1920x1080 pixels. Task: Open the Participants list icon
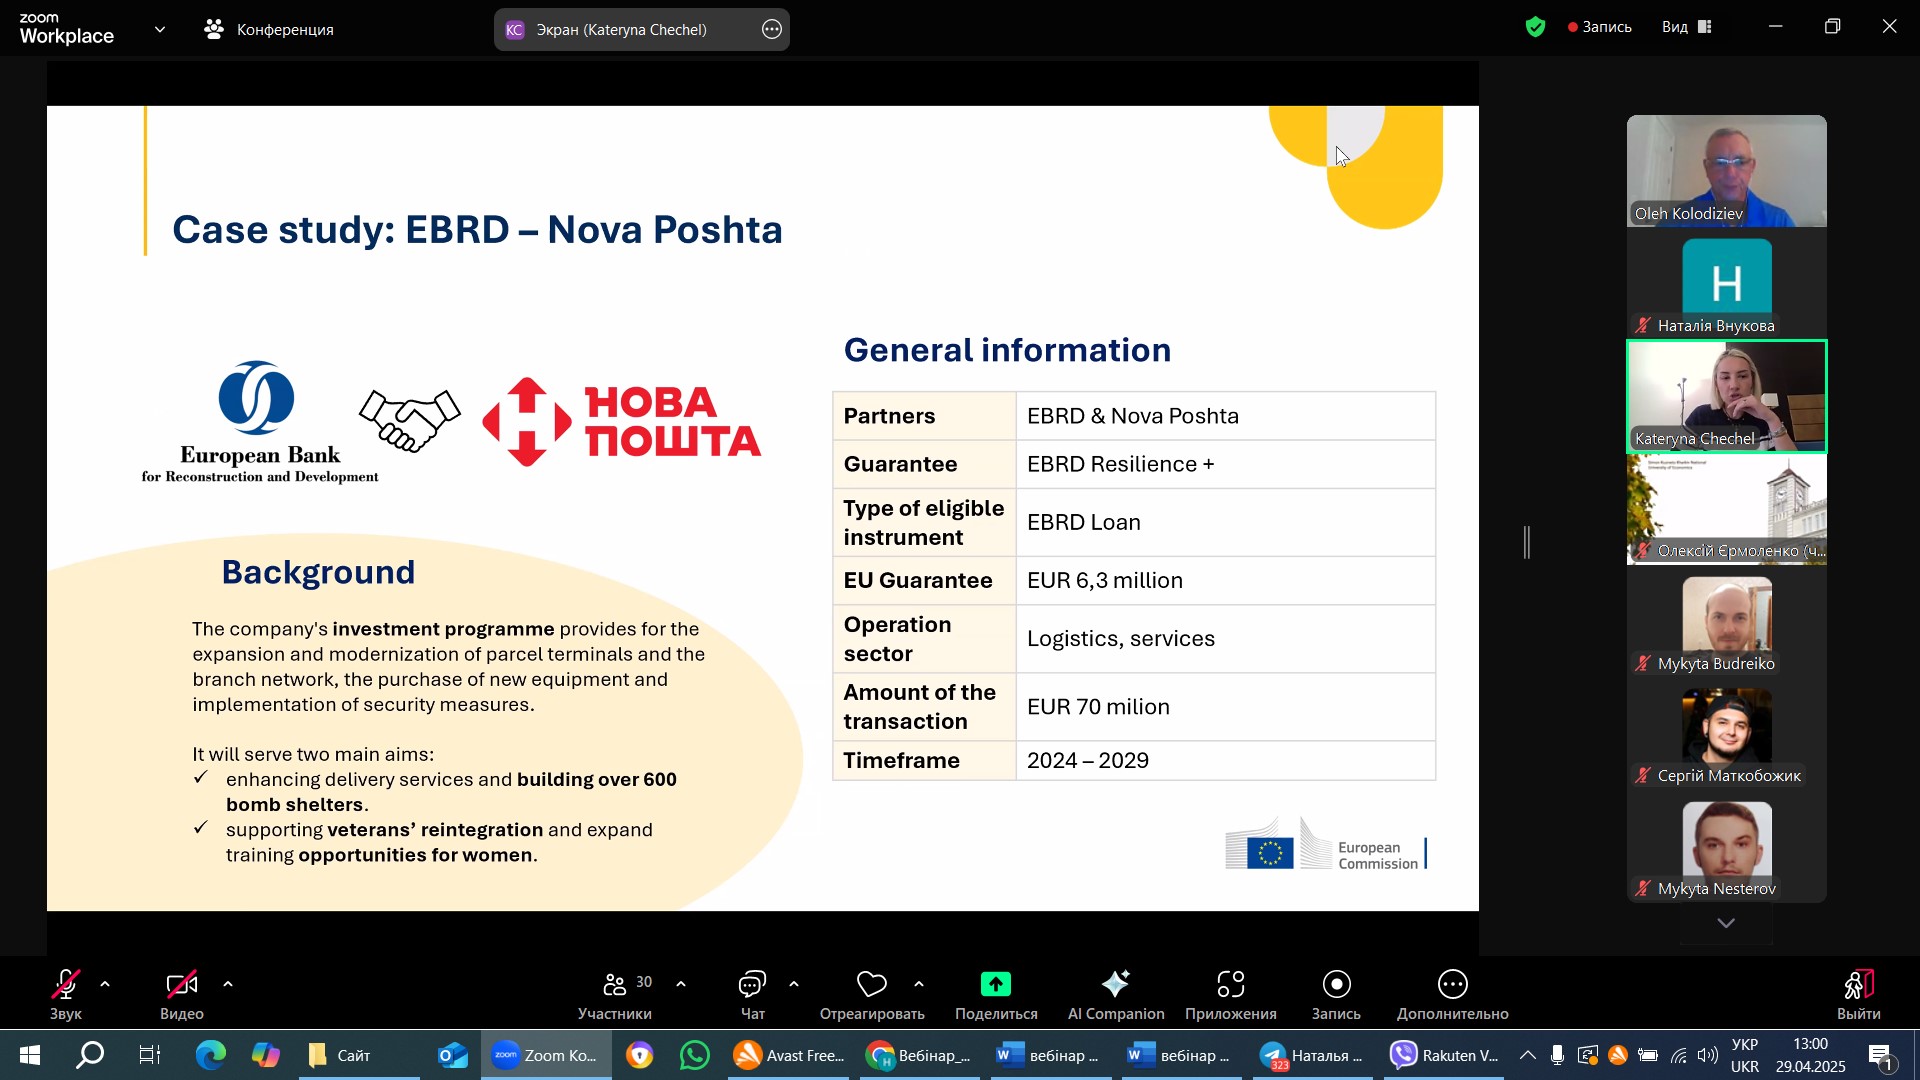(x=615, y=986)
